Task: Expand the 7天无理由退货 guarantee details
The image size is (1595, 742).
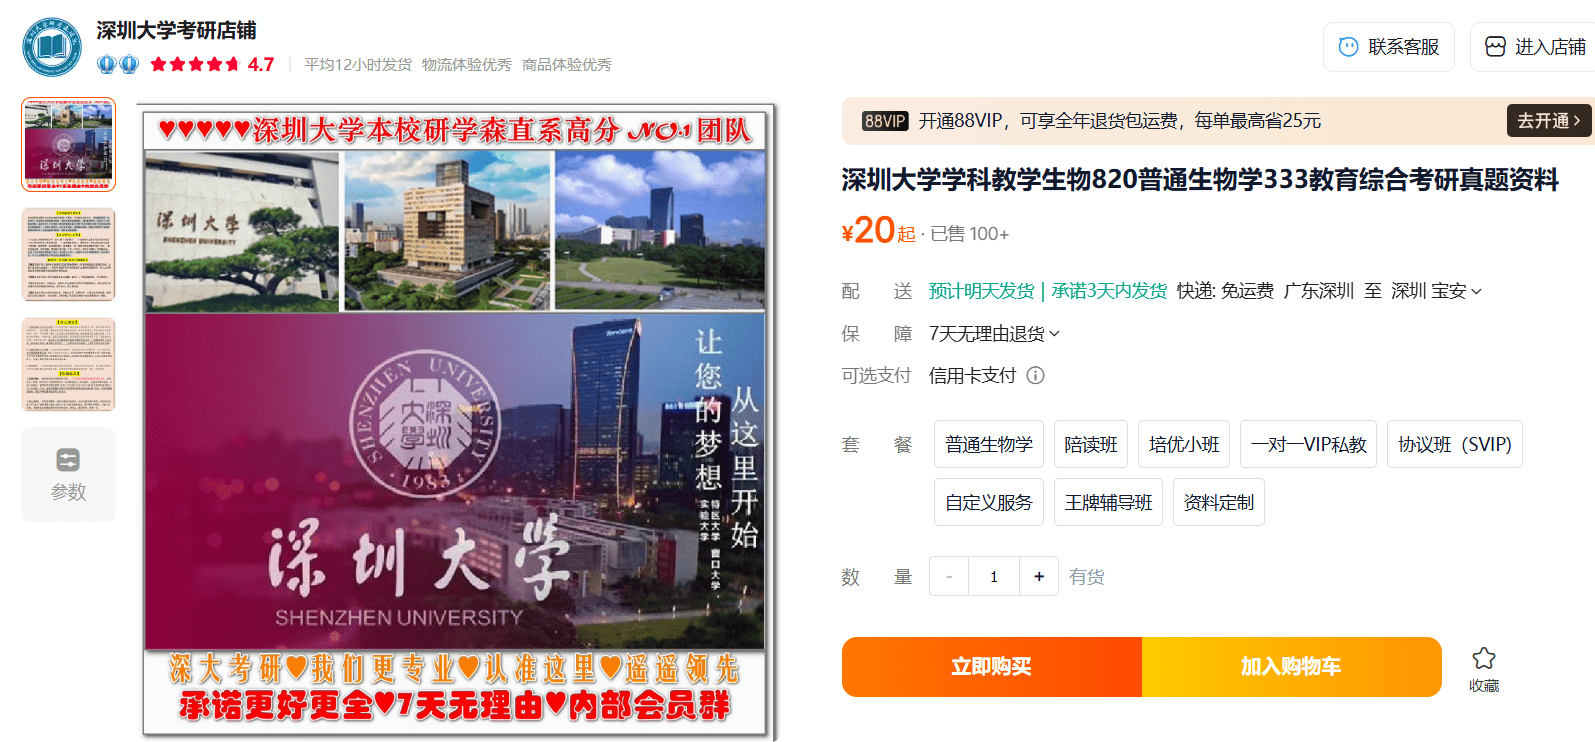Action: coord(994,333)
